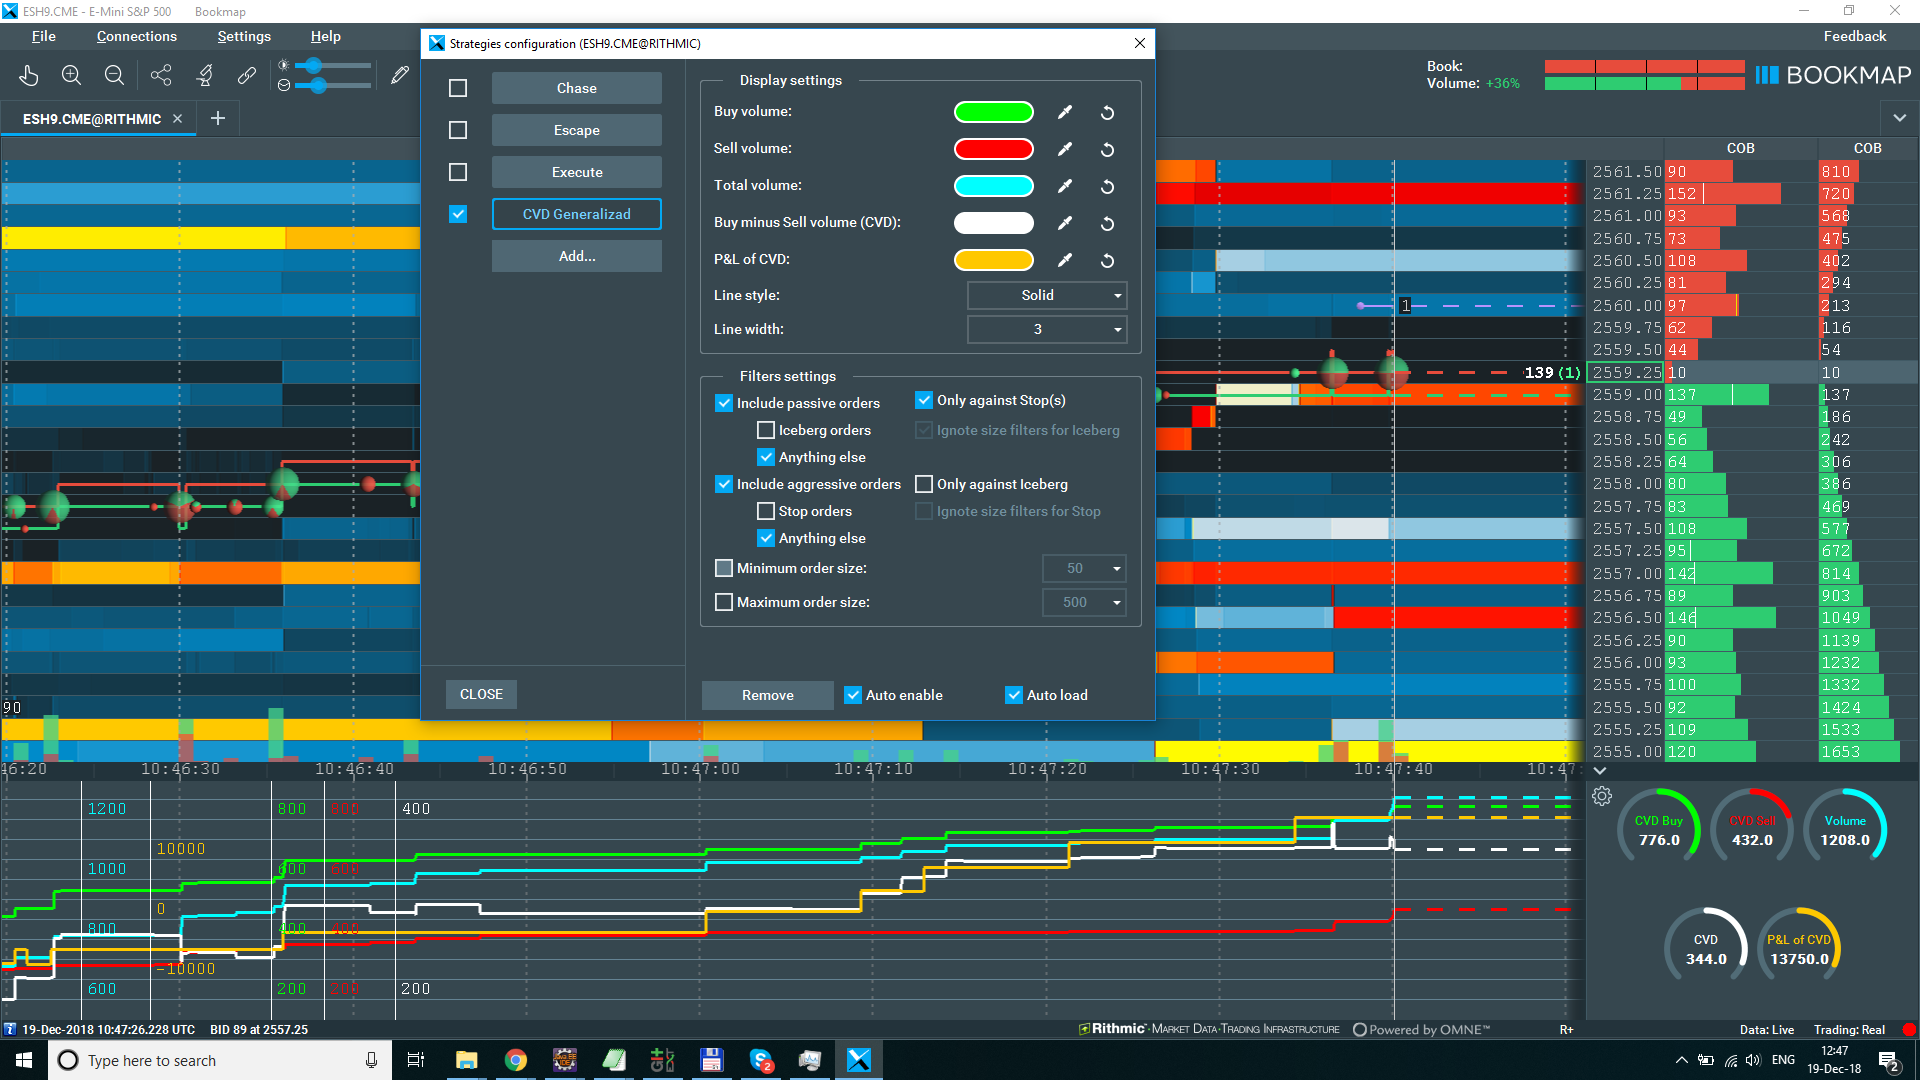Click the zoom-in magnifier tool
Image resolution: width=1920 pixels, height=1080 pixels.
click(x=71, y=75)
